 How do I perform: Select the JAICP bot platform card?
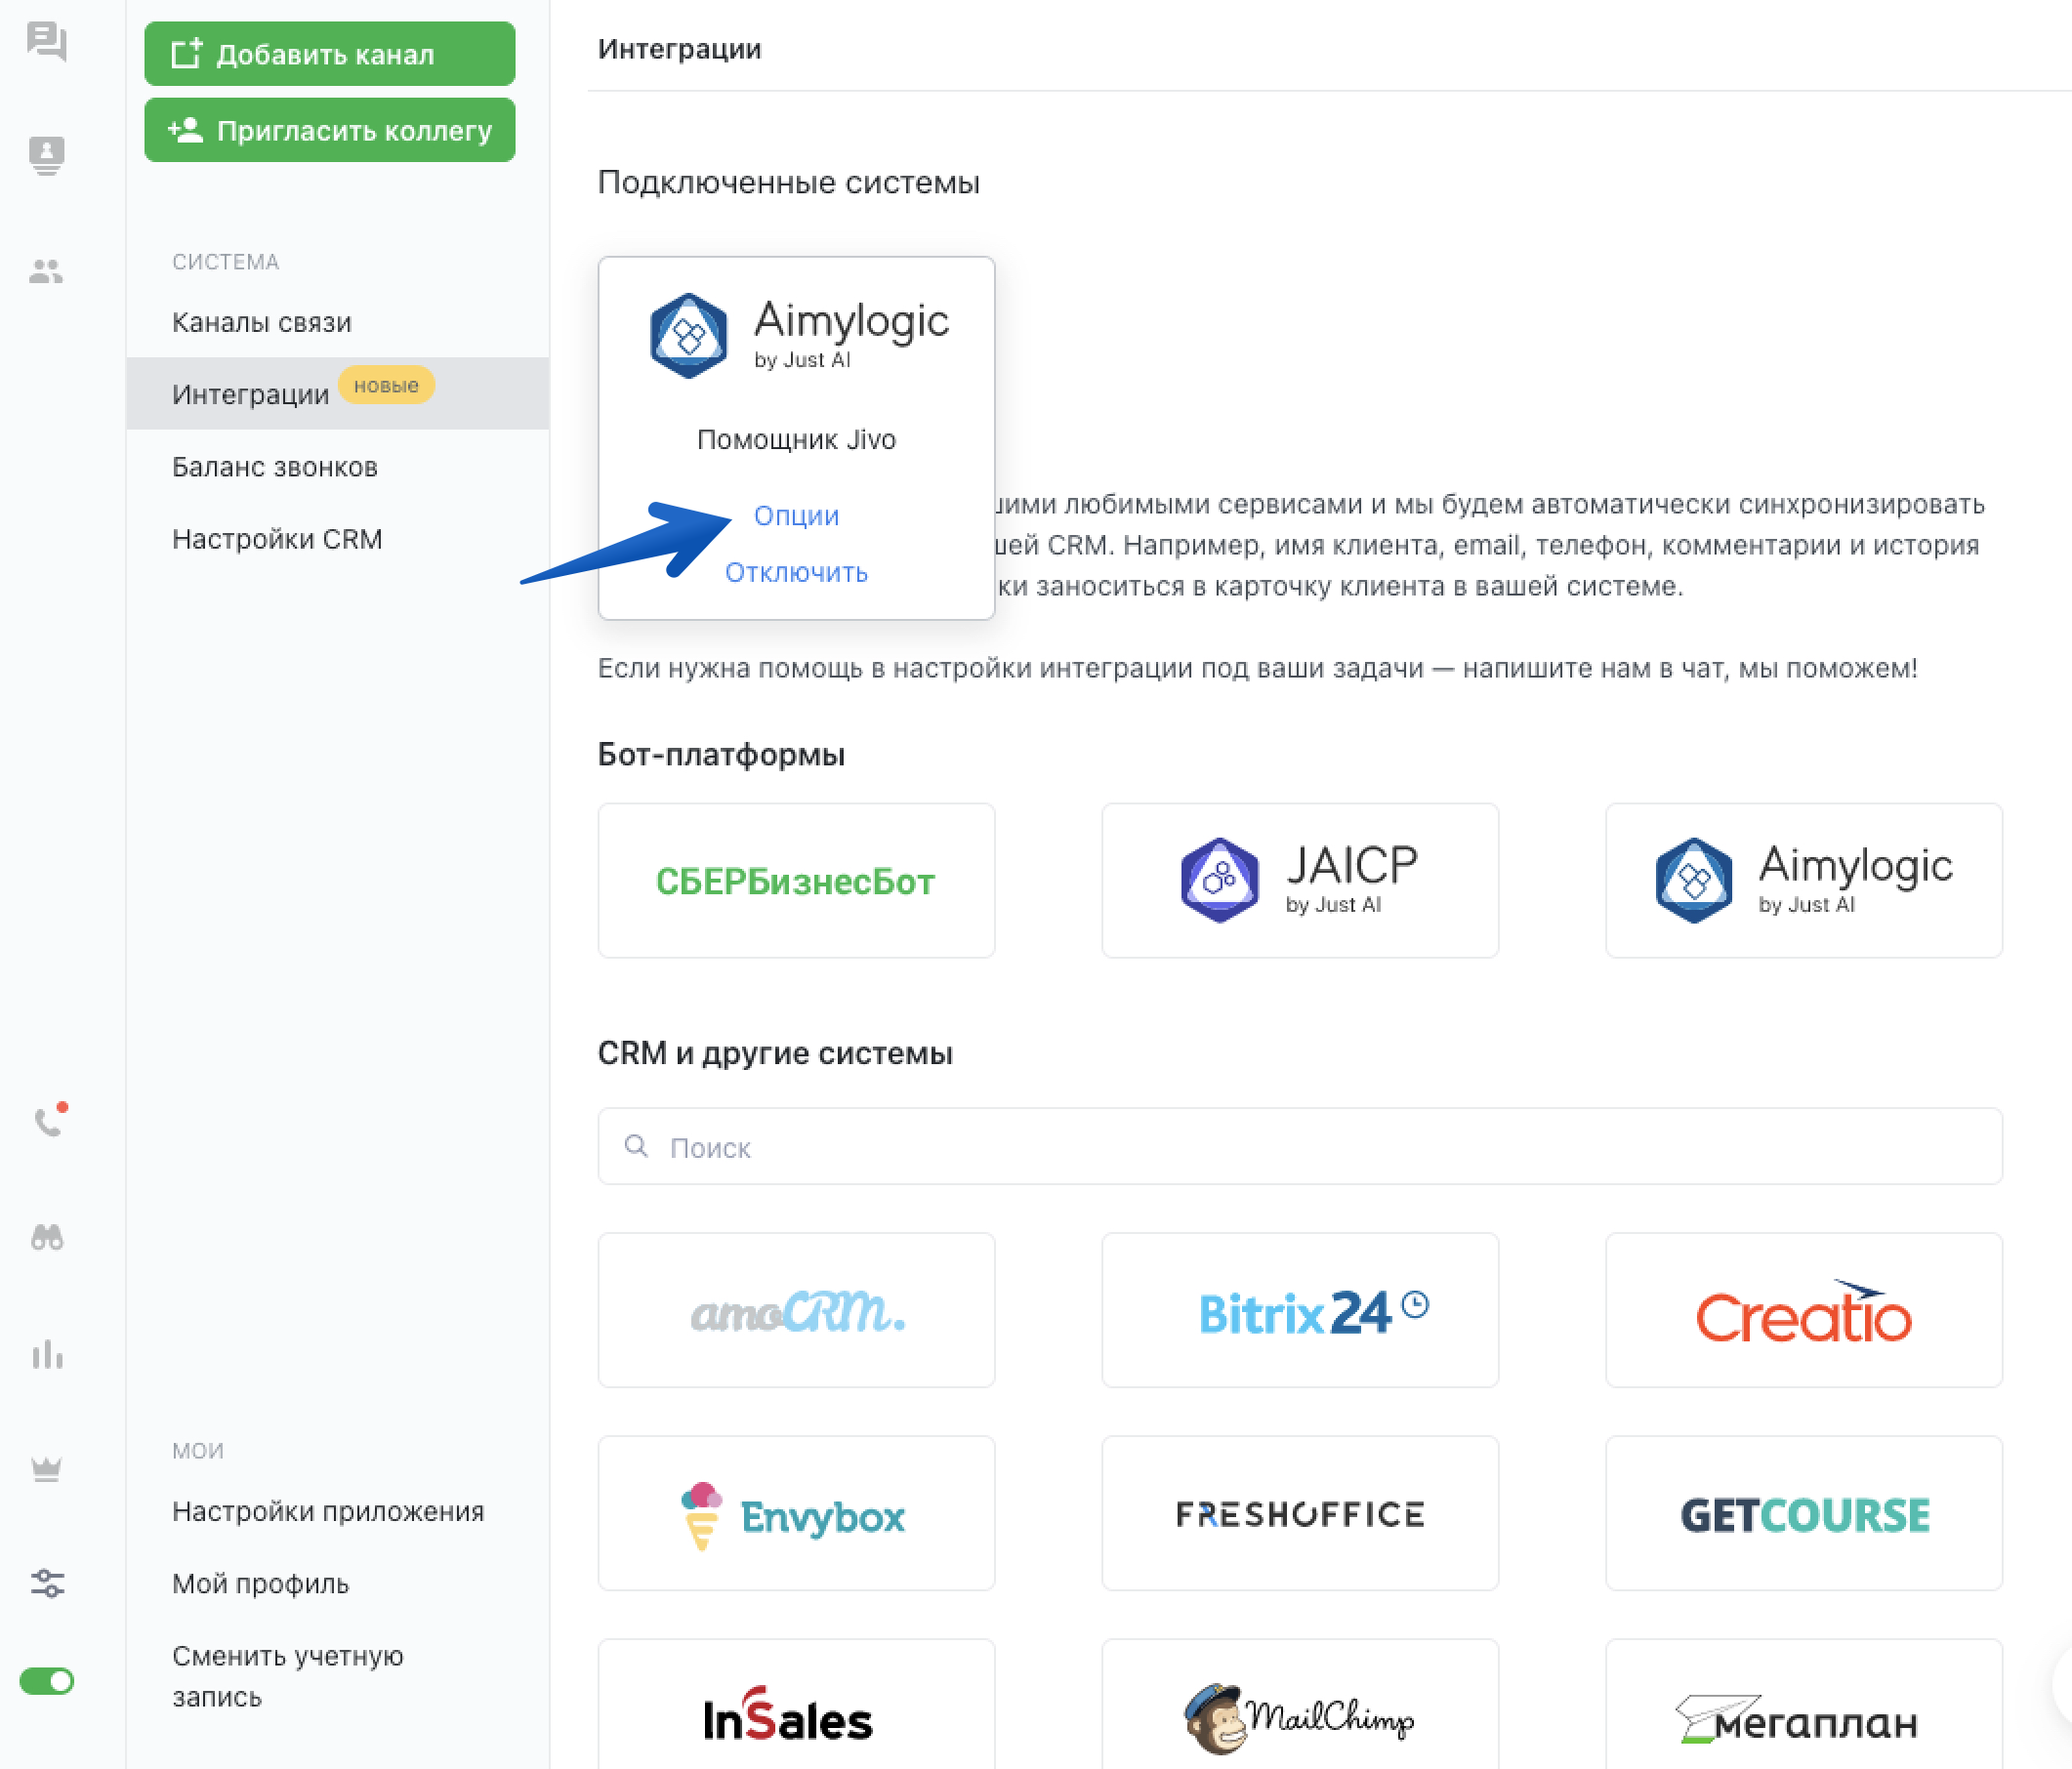pyautogui.click(x=1300, y=880)
